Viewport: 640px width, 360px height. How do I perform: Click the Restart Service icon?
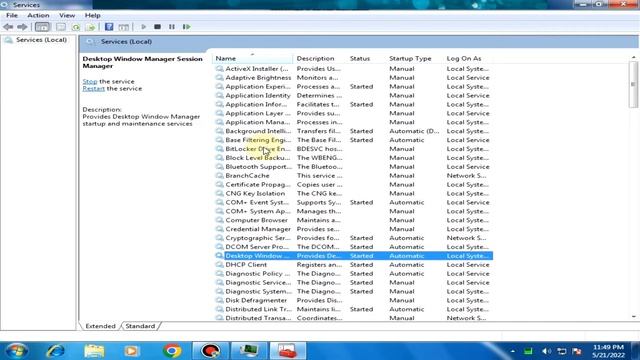click(x=187, y=27)
